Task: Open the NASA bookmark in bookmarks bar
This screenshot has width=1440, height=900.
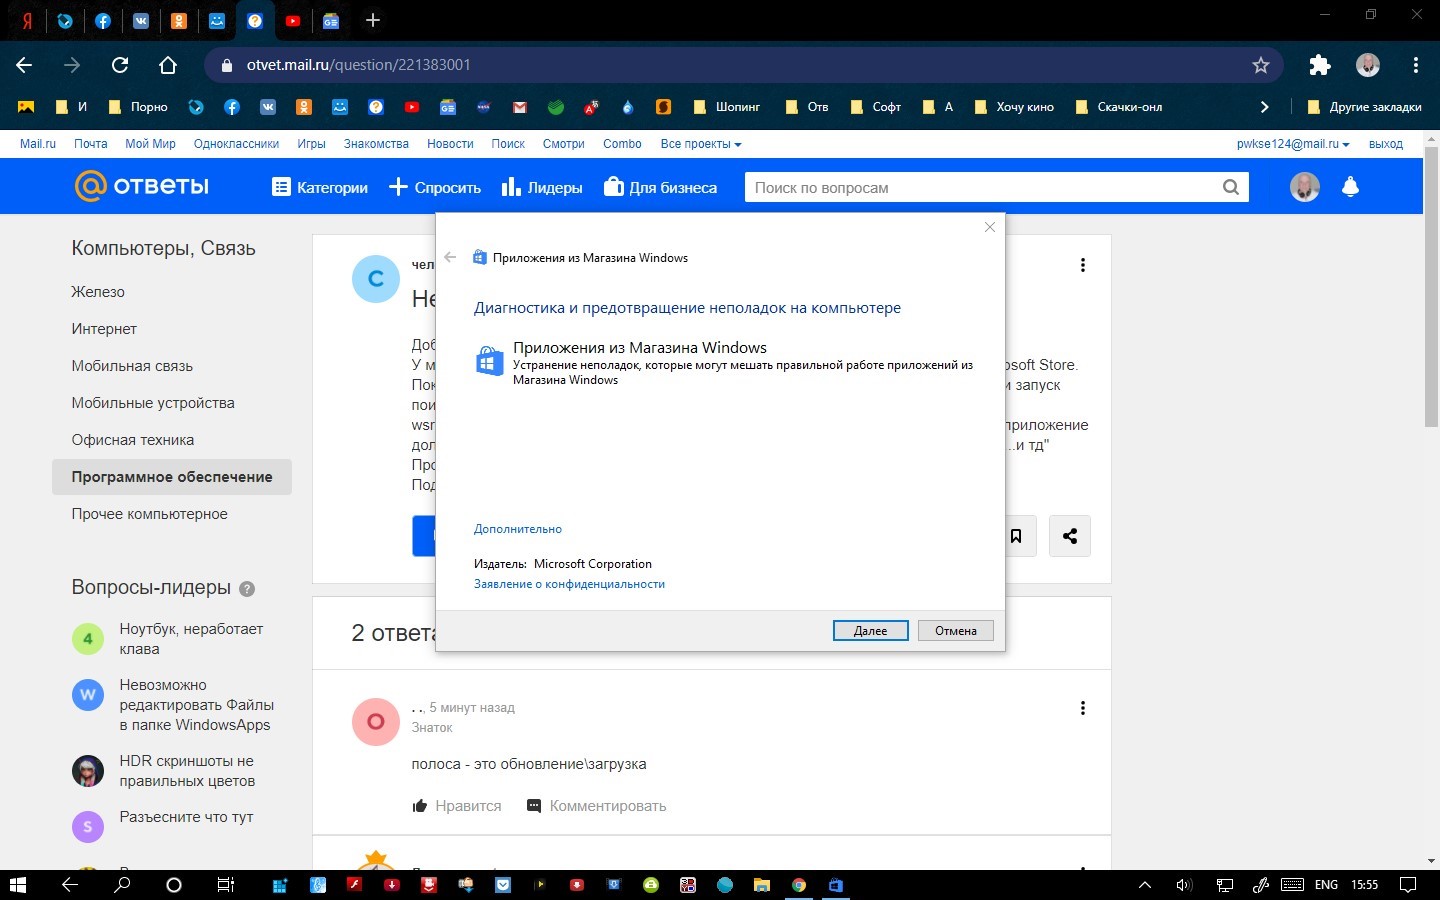Action: [484, 107]
